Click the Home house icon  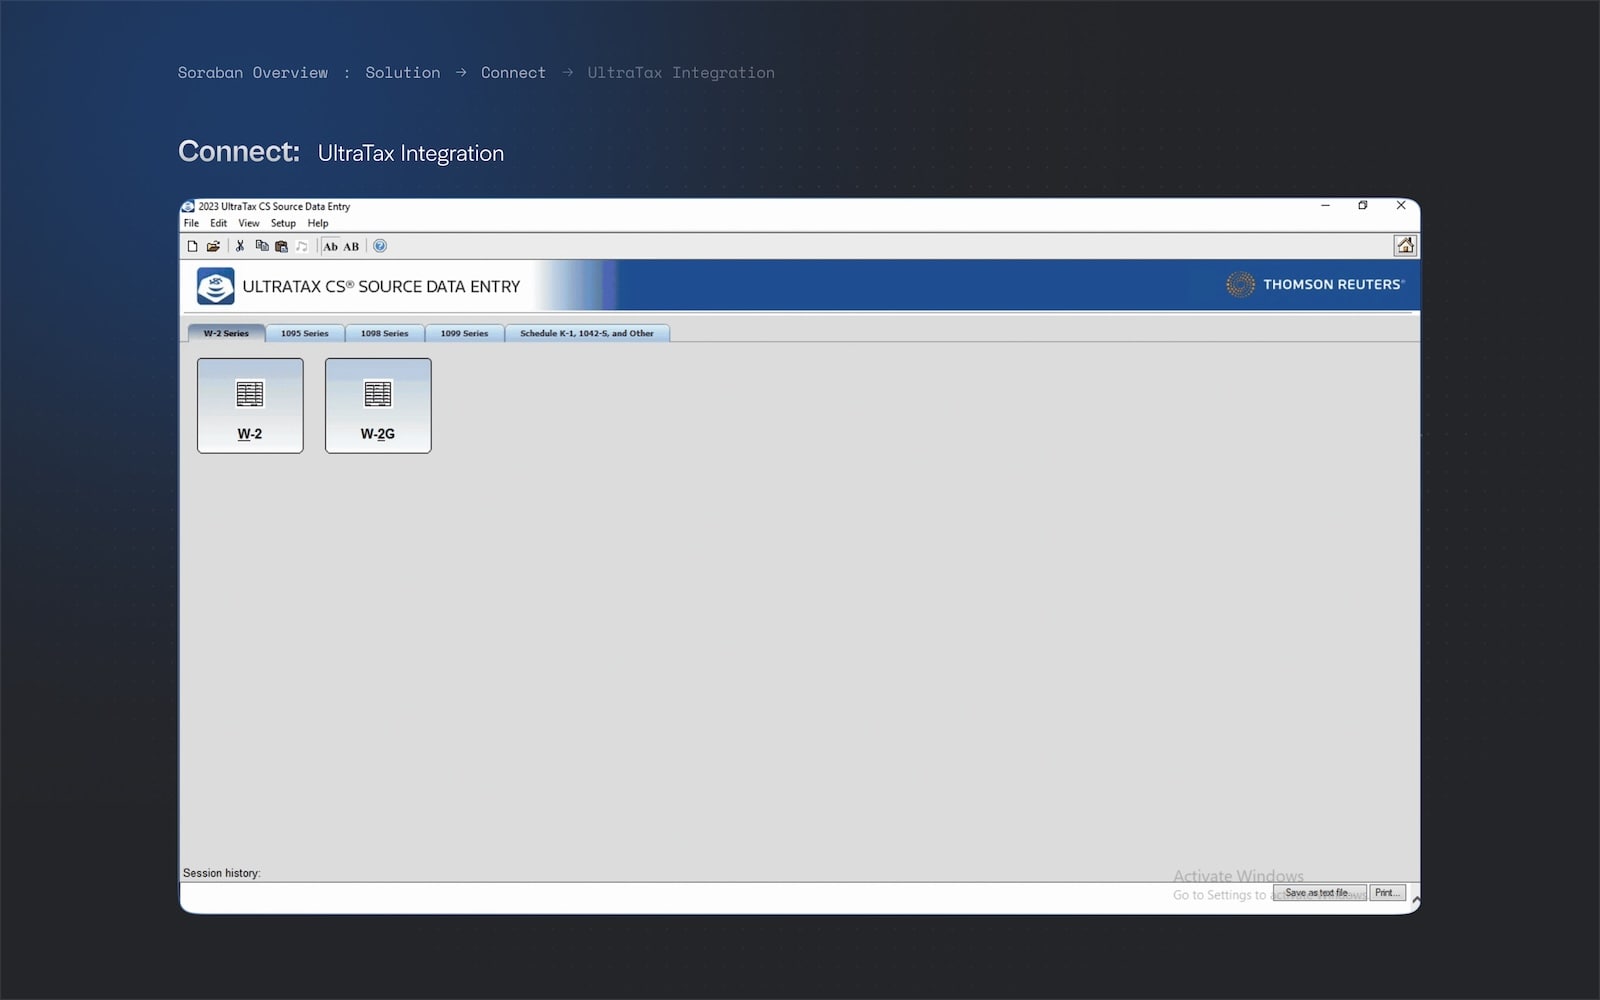click(x=1405, y=246)
